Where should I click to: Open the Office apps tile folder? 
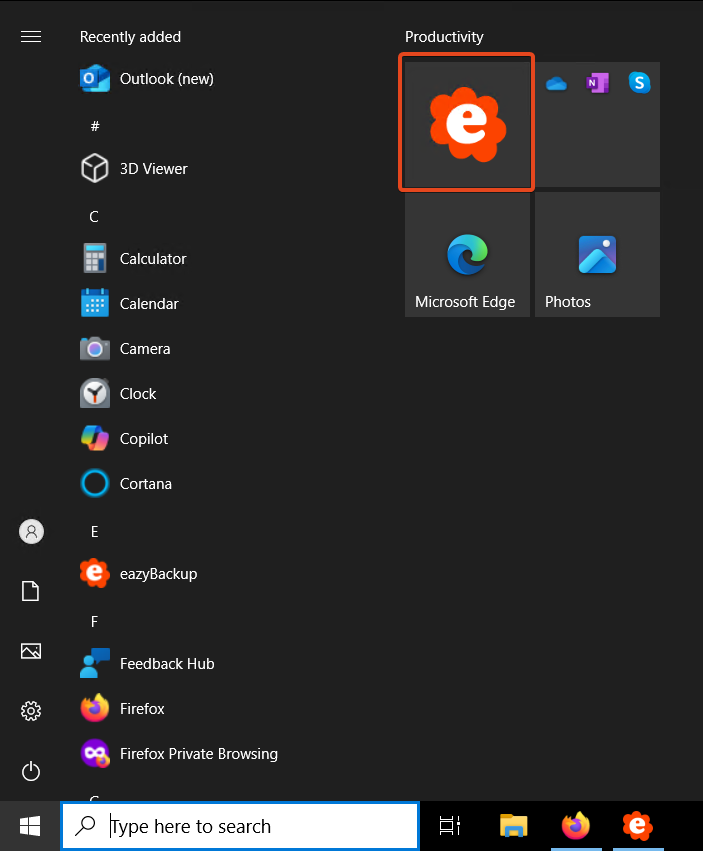597,124
